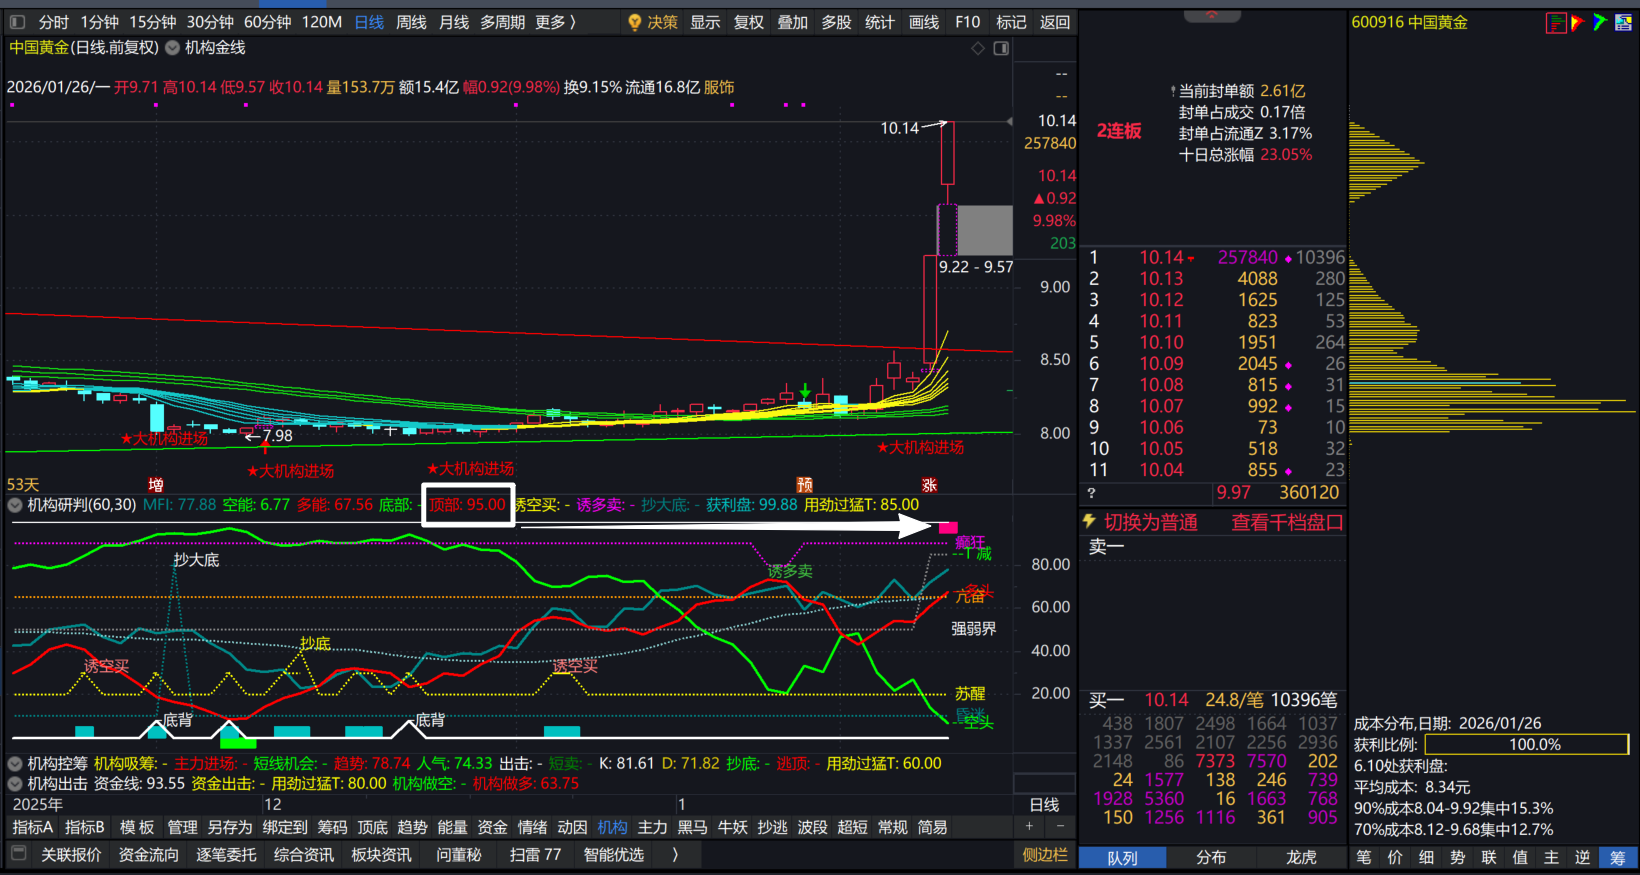This screenshot has width=1640, height=875.
Task: Open the 模板 indicator menu
Action: (x=137, y=827)
